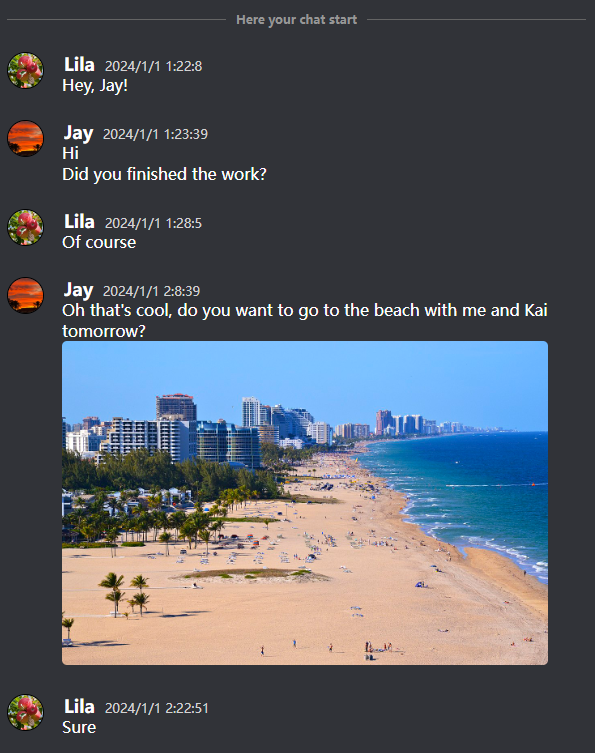595x753 pixels.
Task: Select the timestamp 2024/1/1 2:8:39
Action: click(152, 291)
